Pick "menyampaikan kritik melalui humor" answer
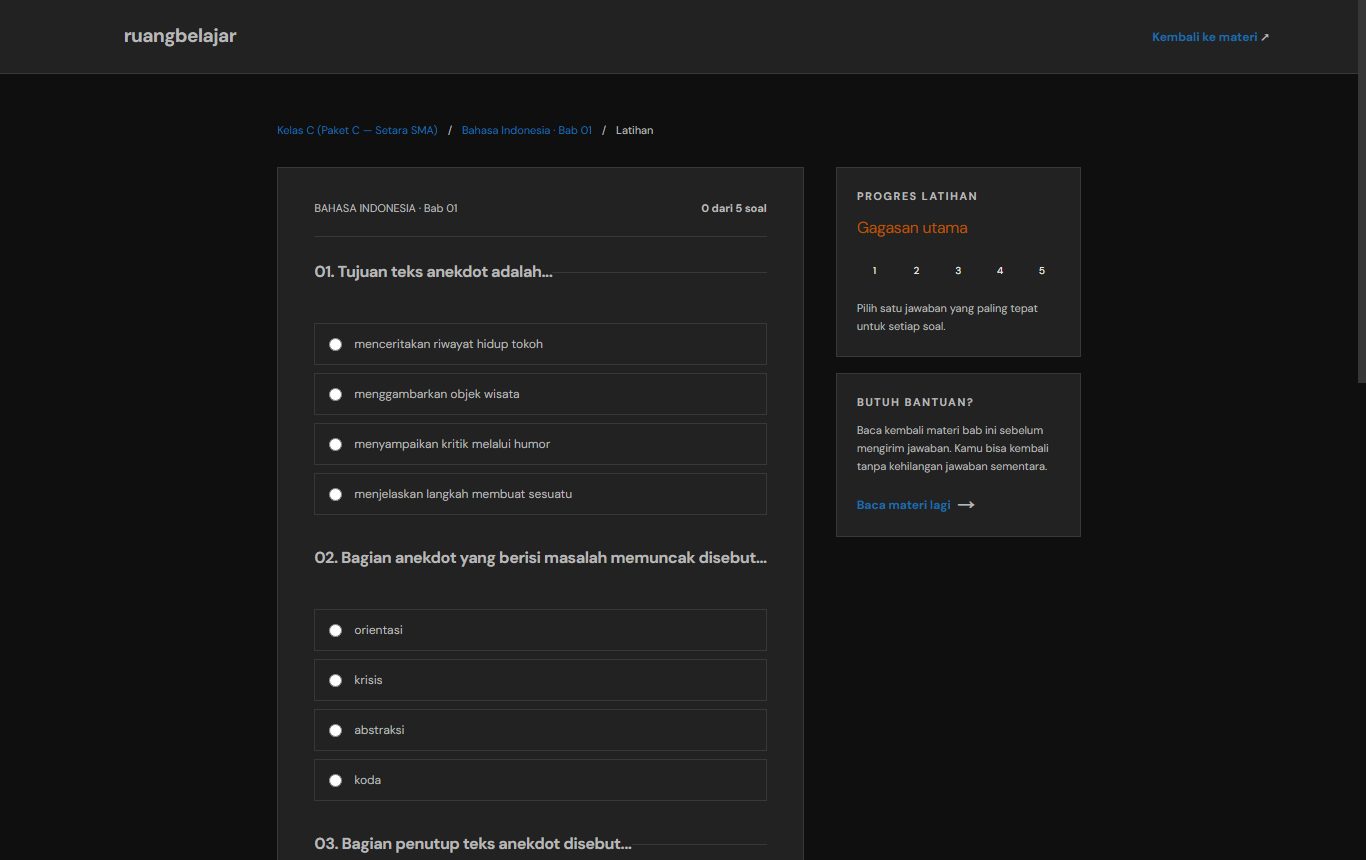Screen dimensions: 1366x860 click(540, 444)
